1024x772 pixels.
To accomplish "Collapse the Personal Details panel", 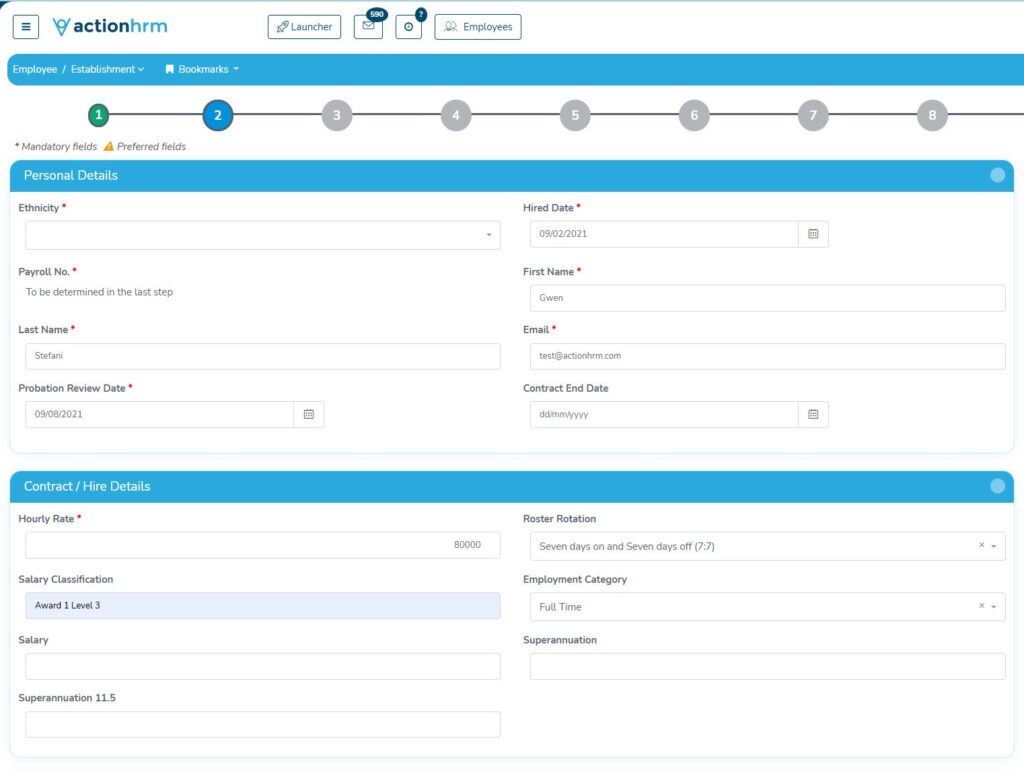I will (997, 175).
